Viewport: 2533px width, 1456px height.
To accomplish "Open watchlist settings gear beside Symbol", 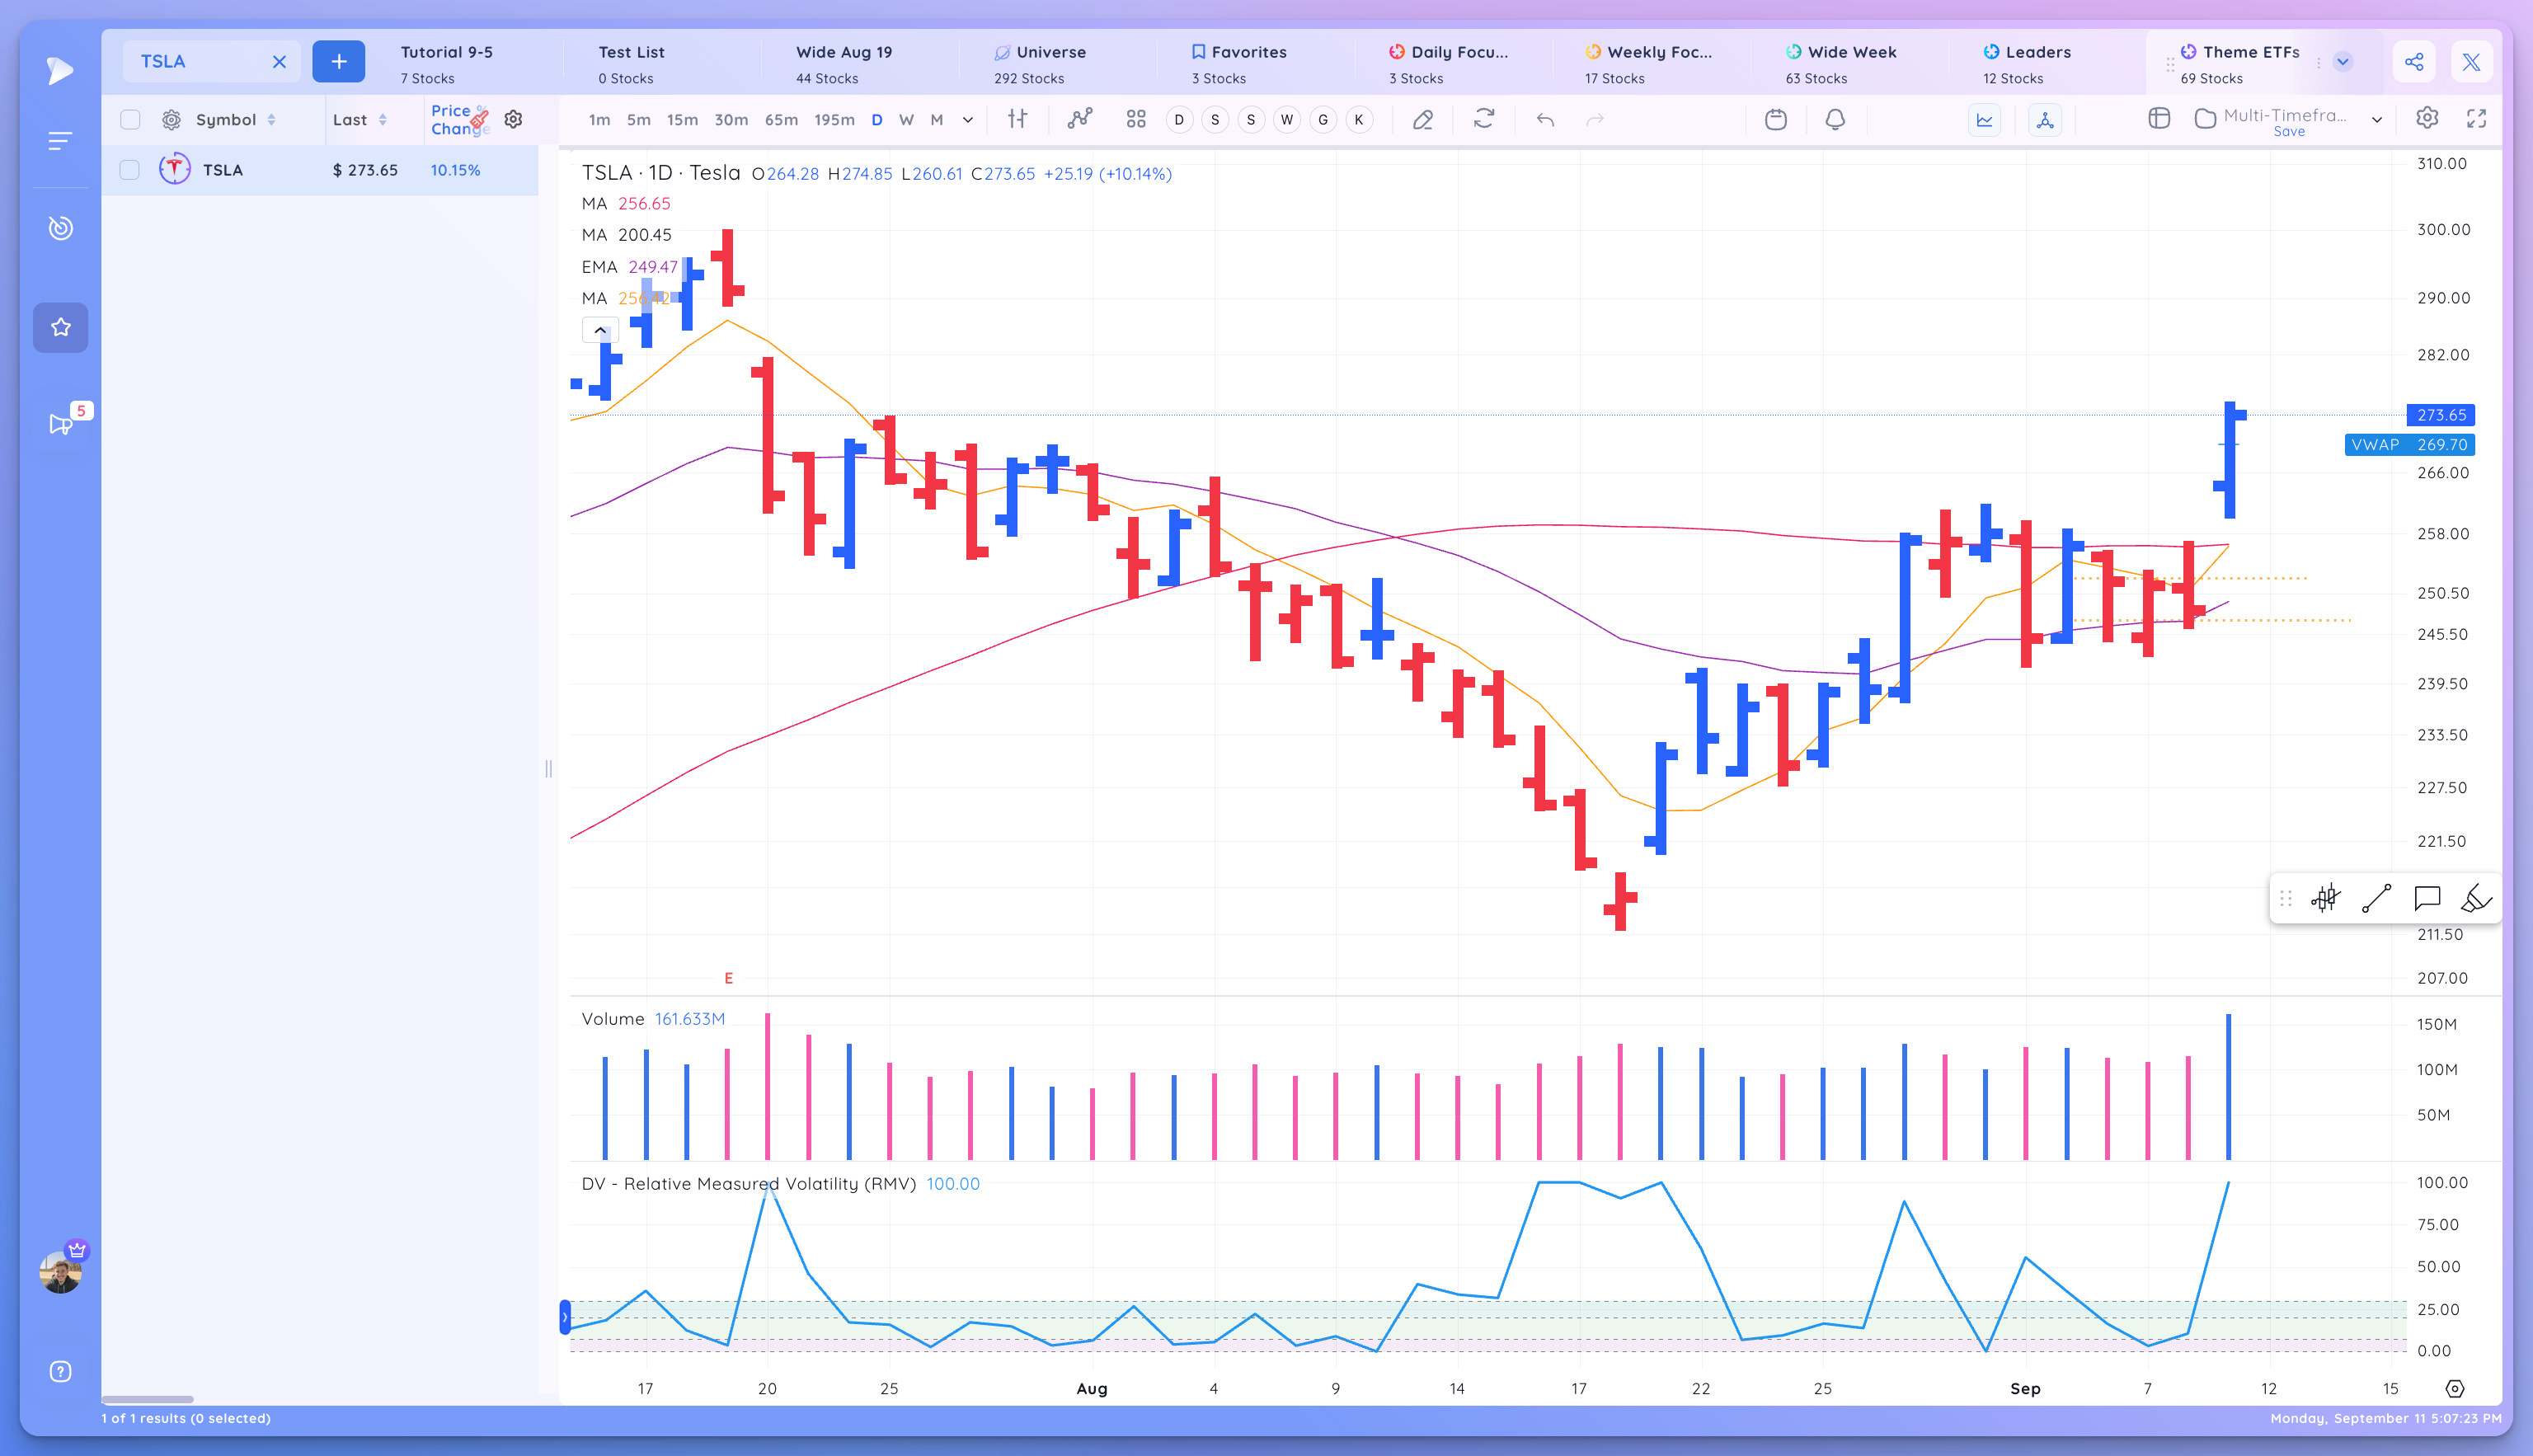I will (172, 120).
